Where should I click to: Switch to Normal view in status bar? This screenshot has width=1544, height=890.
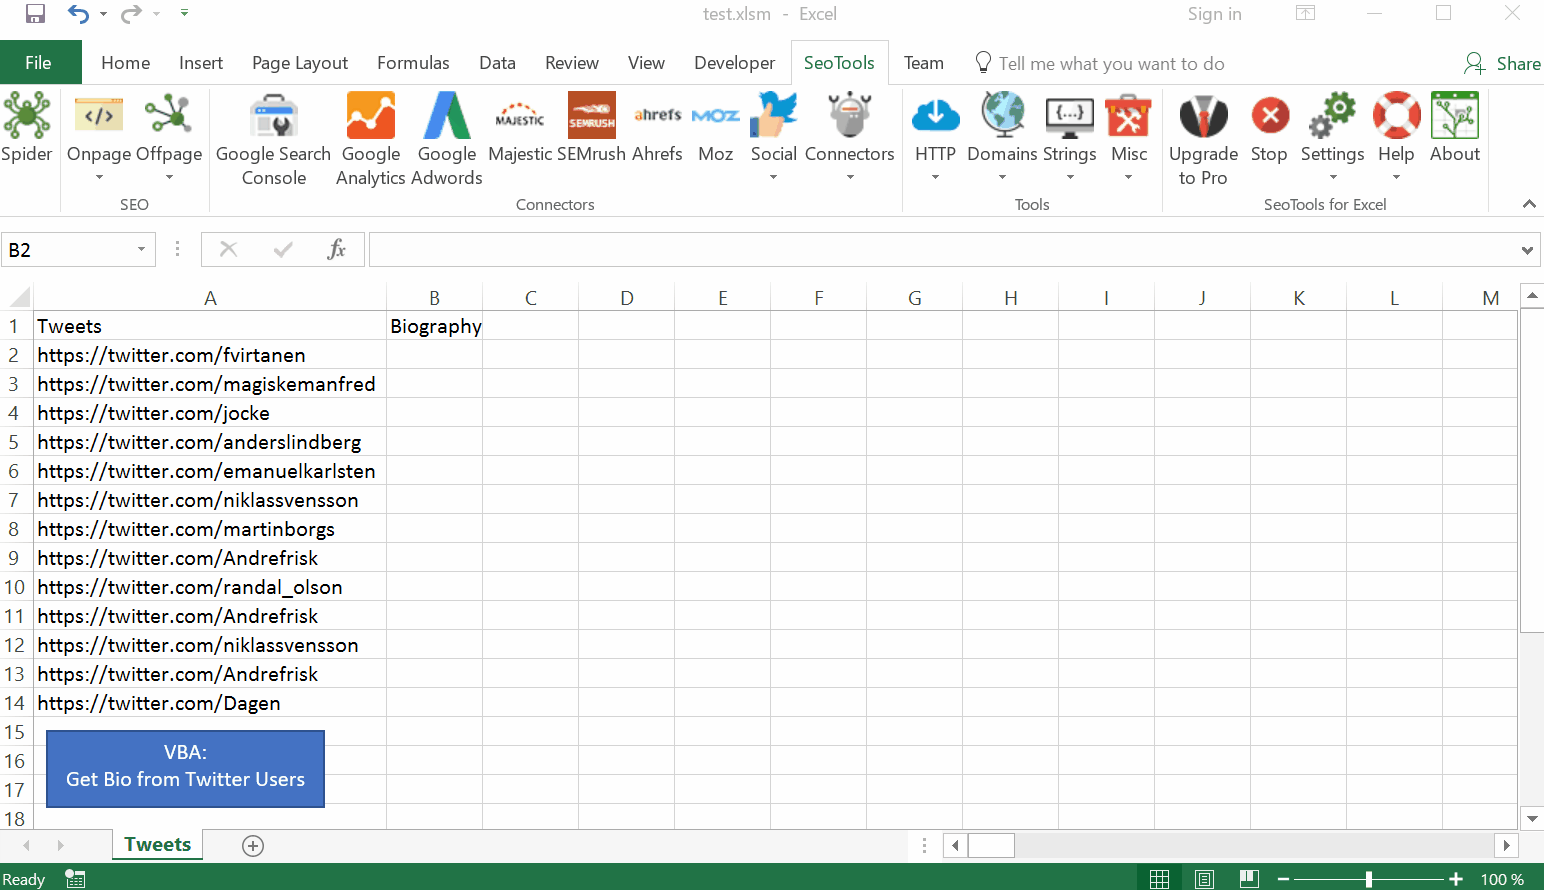click(x=1160, y=877)
